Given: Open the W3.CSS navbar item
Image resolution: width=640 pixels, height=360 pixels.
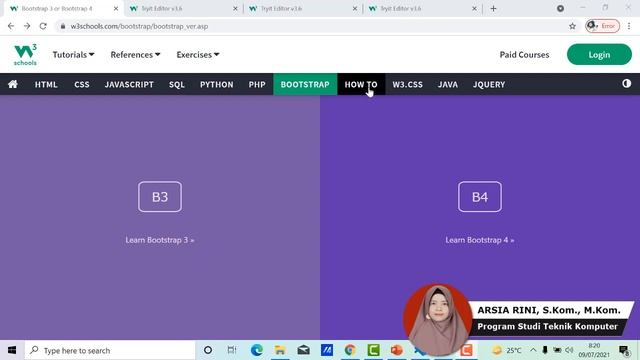Looking at the screenshot, I should tap(407, 84).
